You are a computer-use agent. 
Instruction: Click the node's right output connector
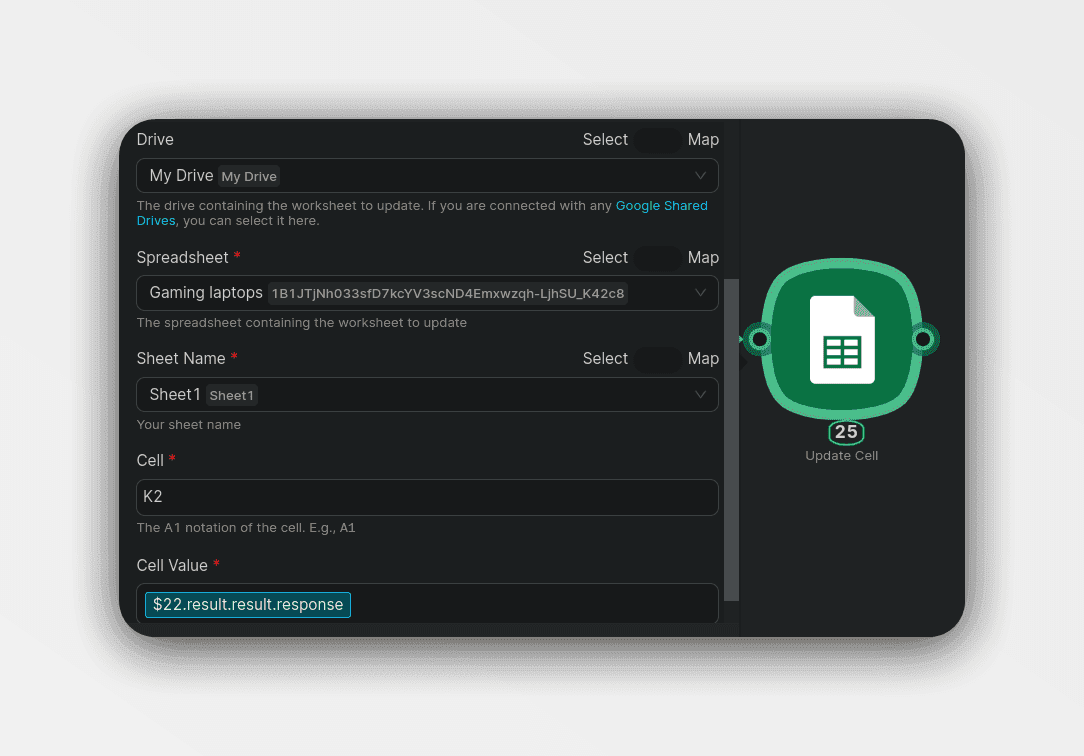pyautogui.click(x=923, y=340)
